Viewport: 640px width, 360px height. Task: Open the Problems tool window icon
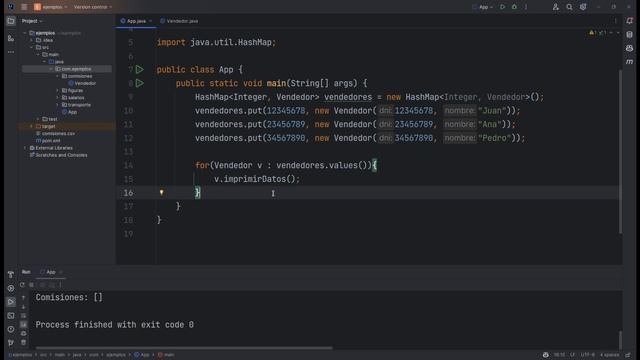(11, 329)
